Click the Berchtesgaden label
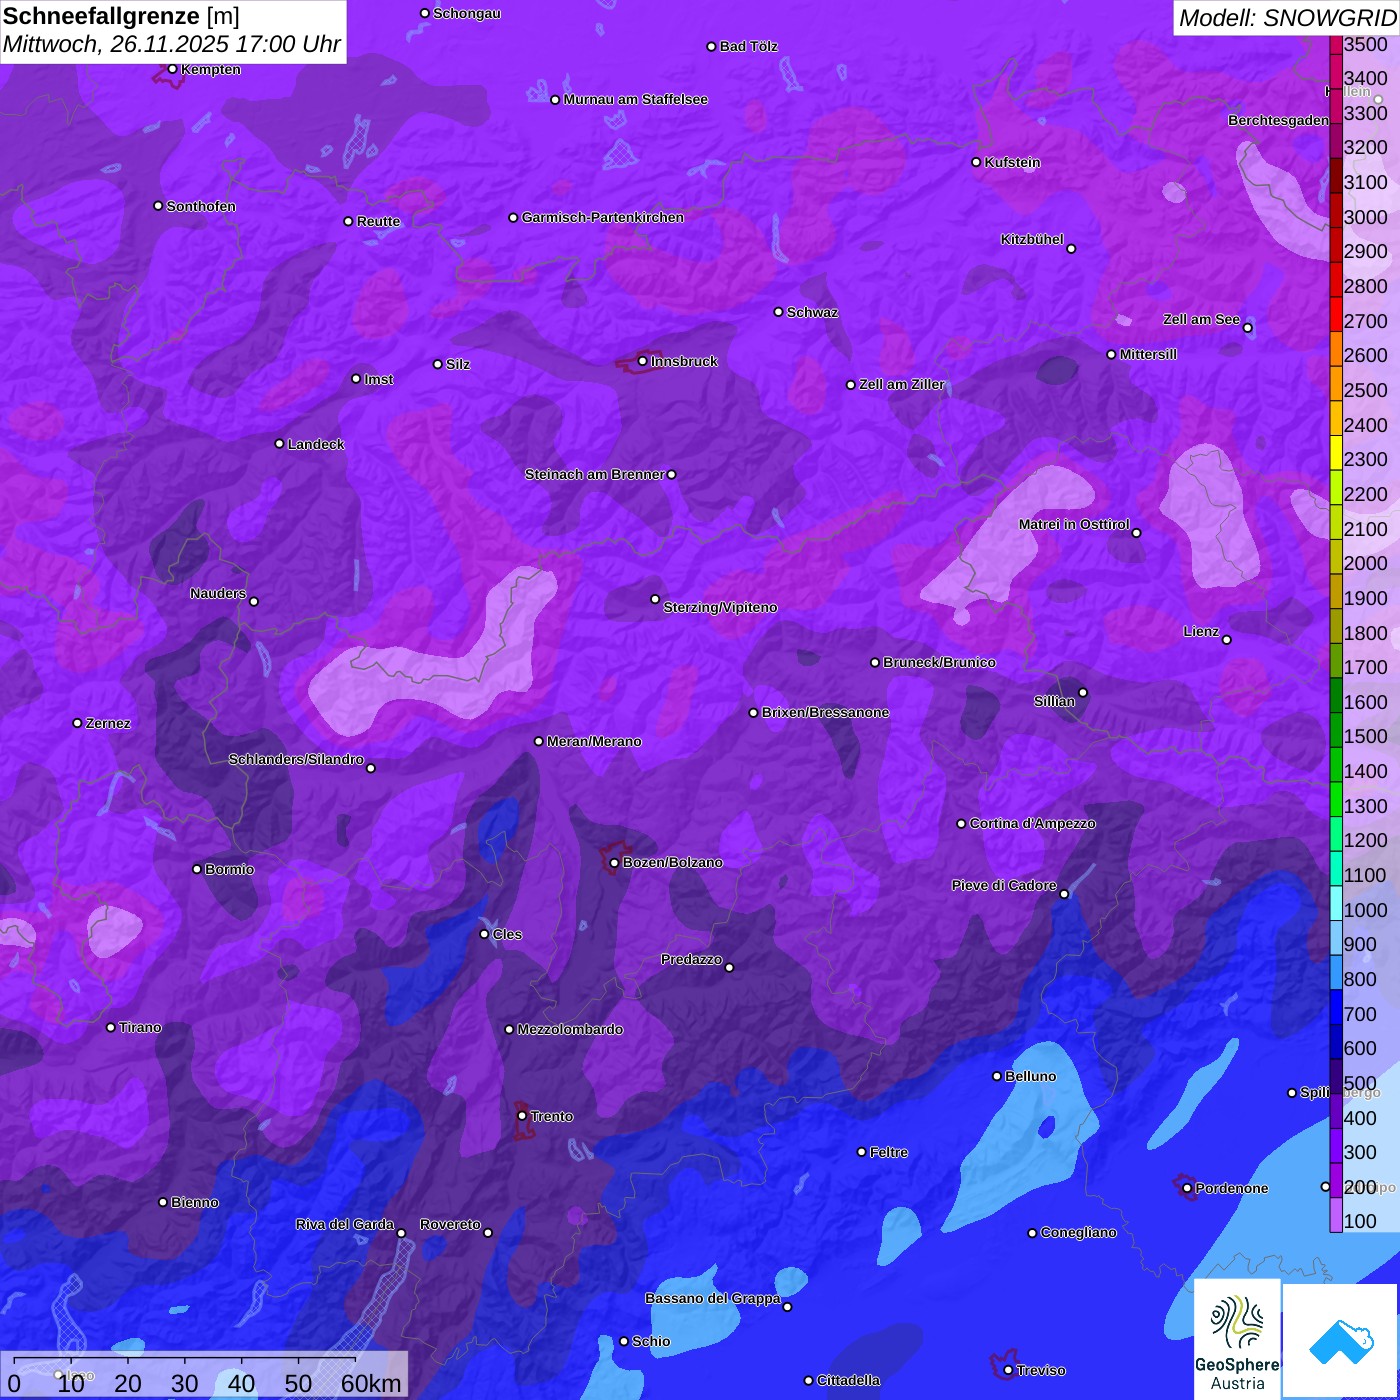Screen dimensions: 1400x1400 [x=1278, y=120]
